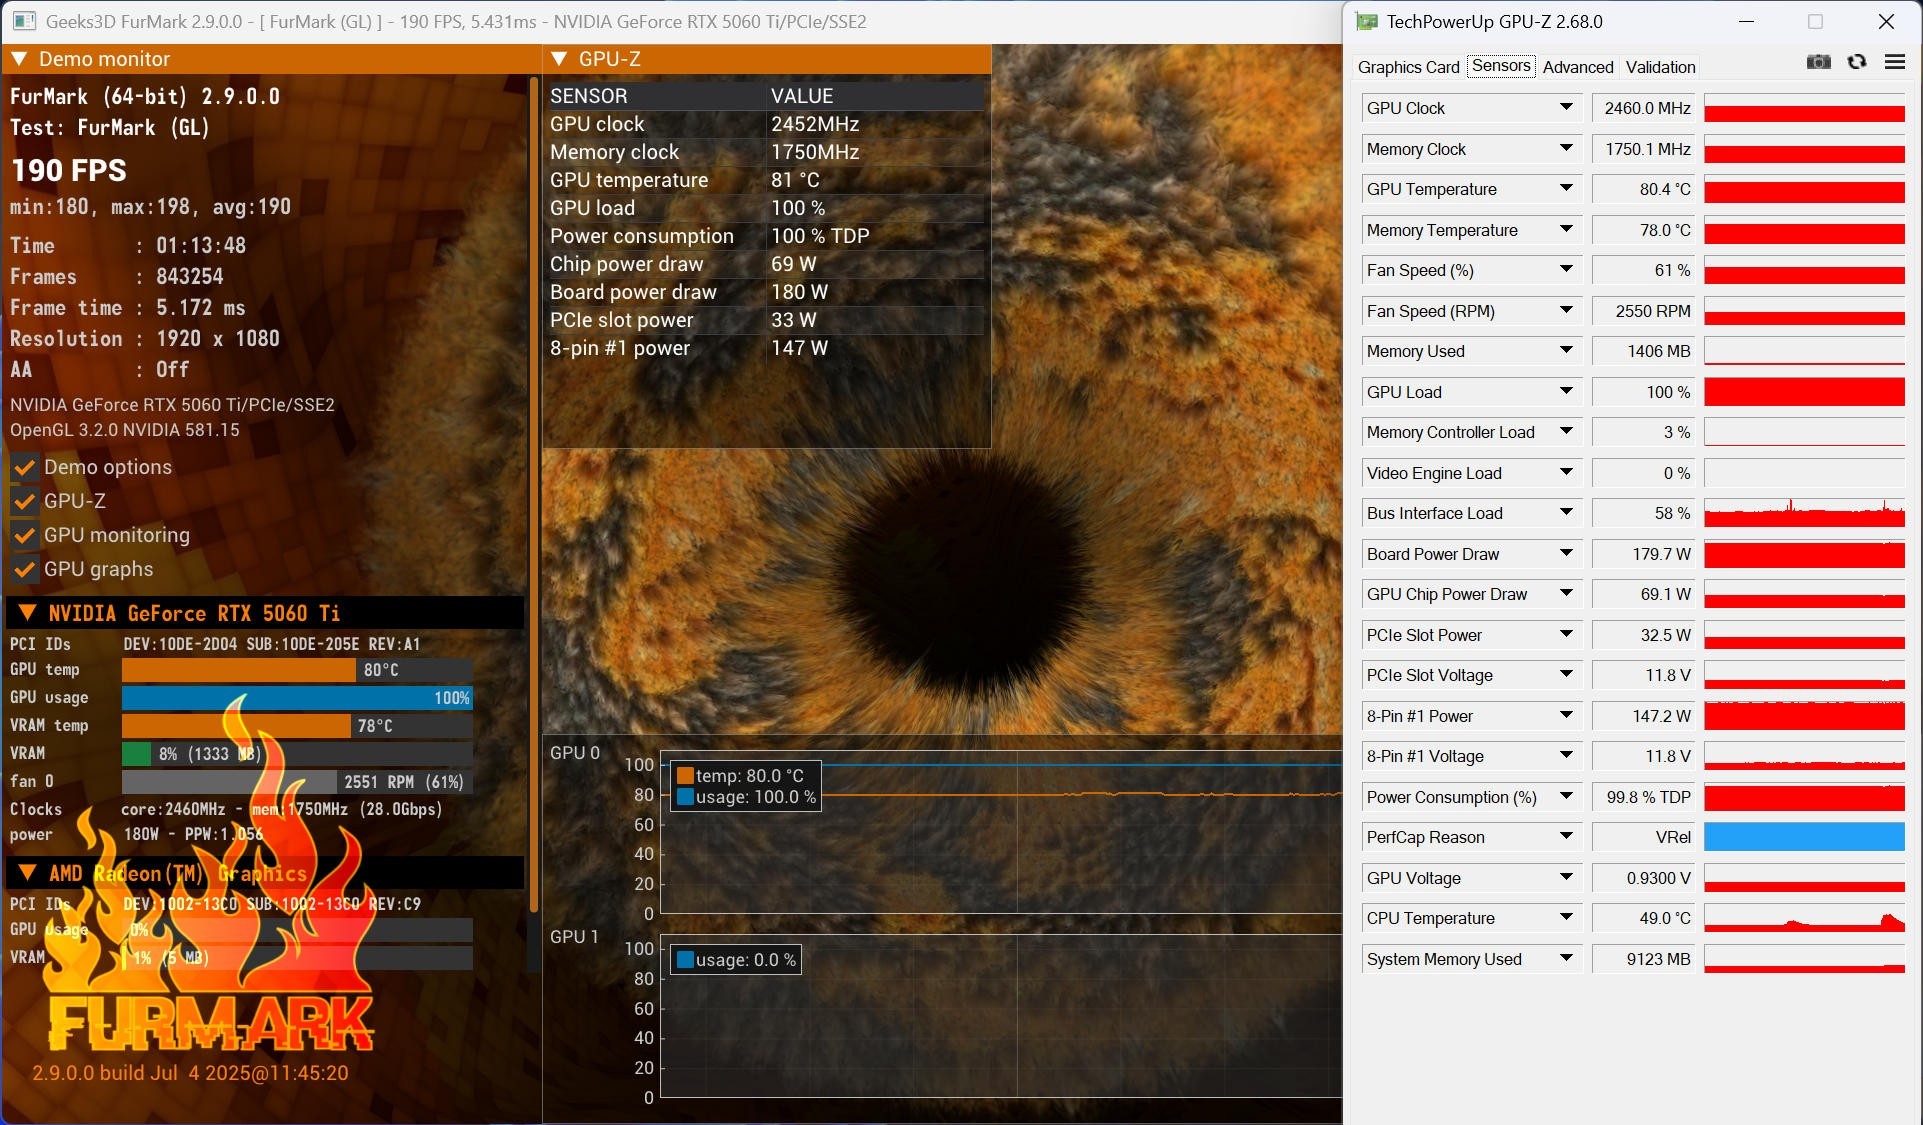Open the GPU-Z hamburger menu
The image size is (1923, 1125).
(x=1894, y=62)
